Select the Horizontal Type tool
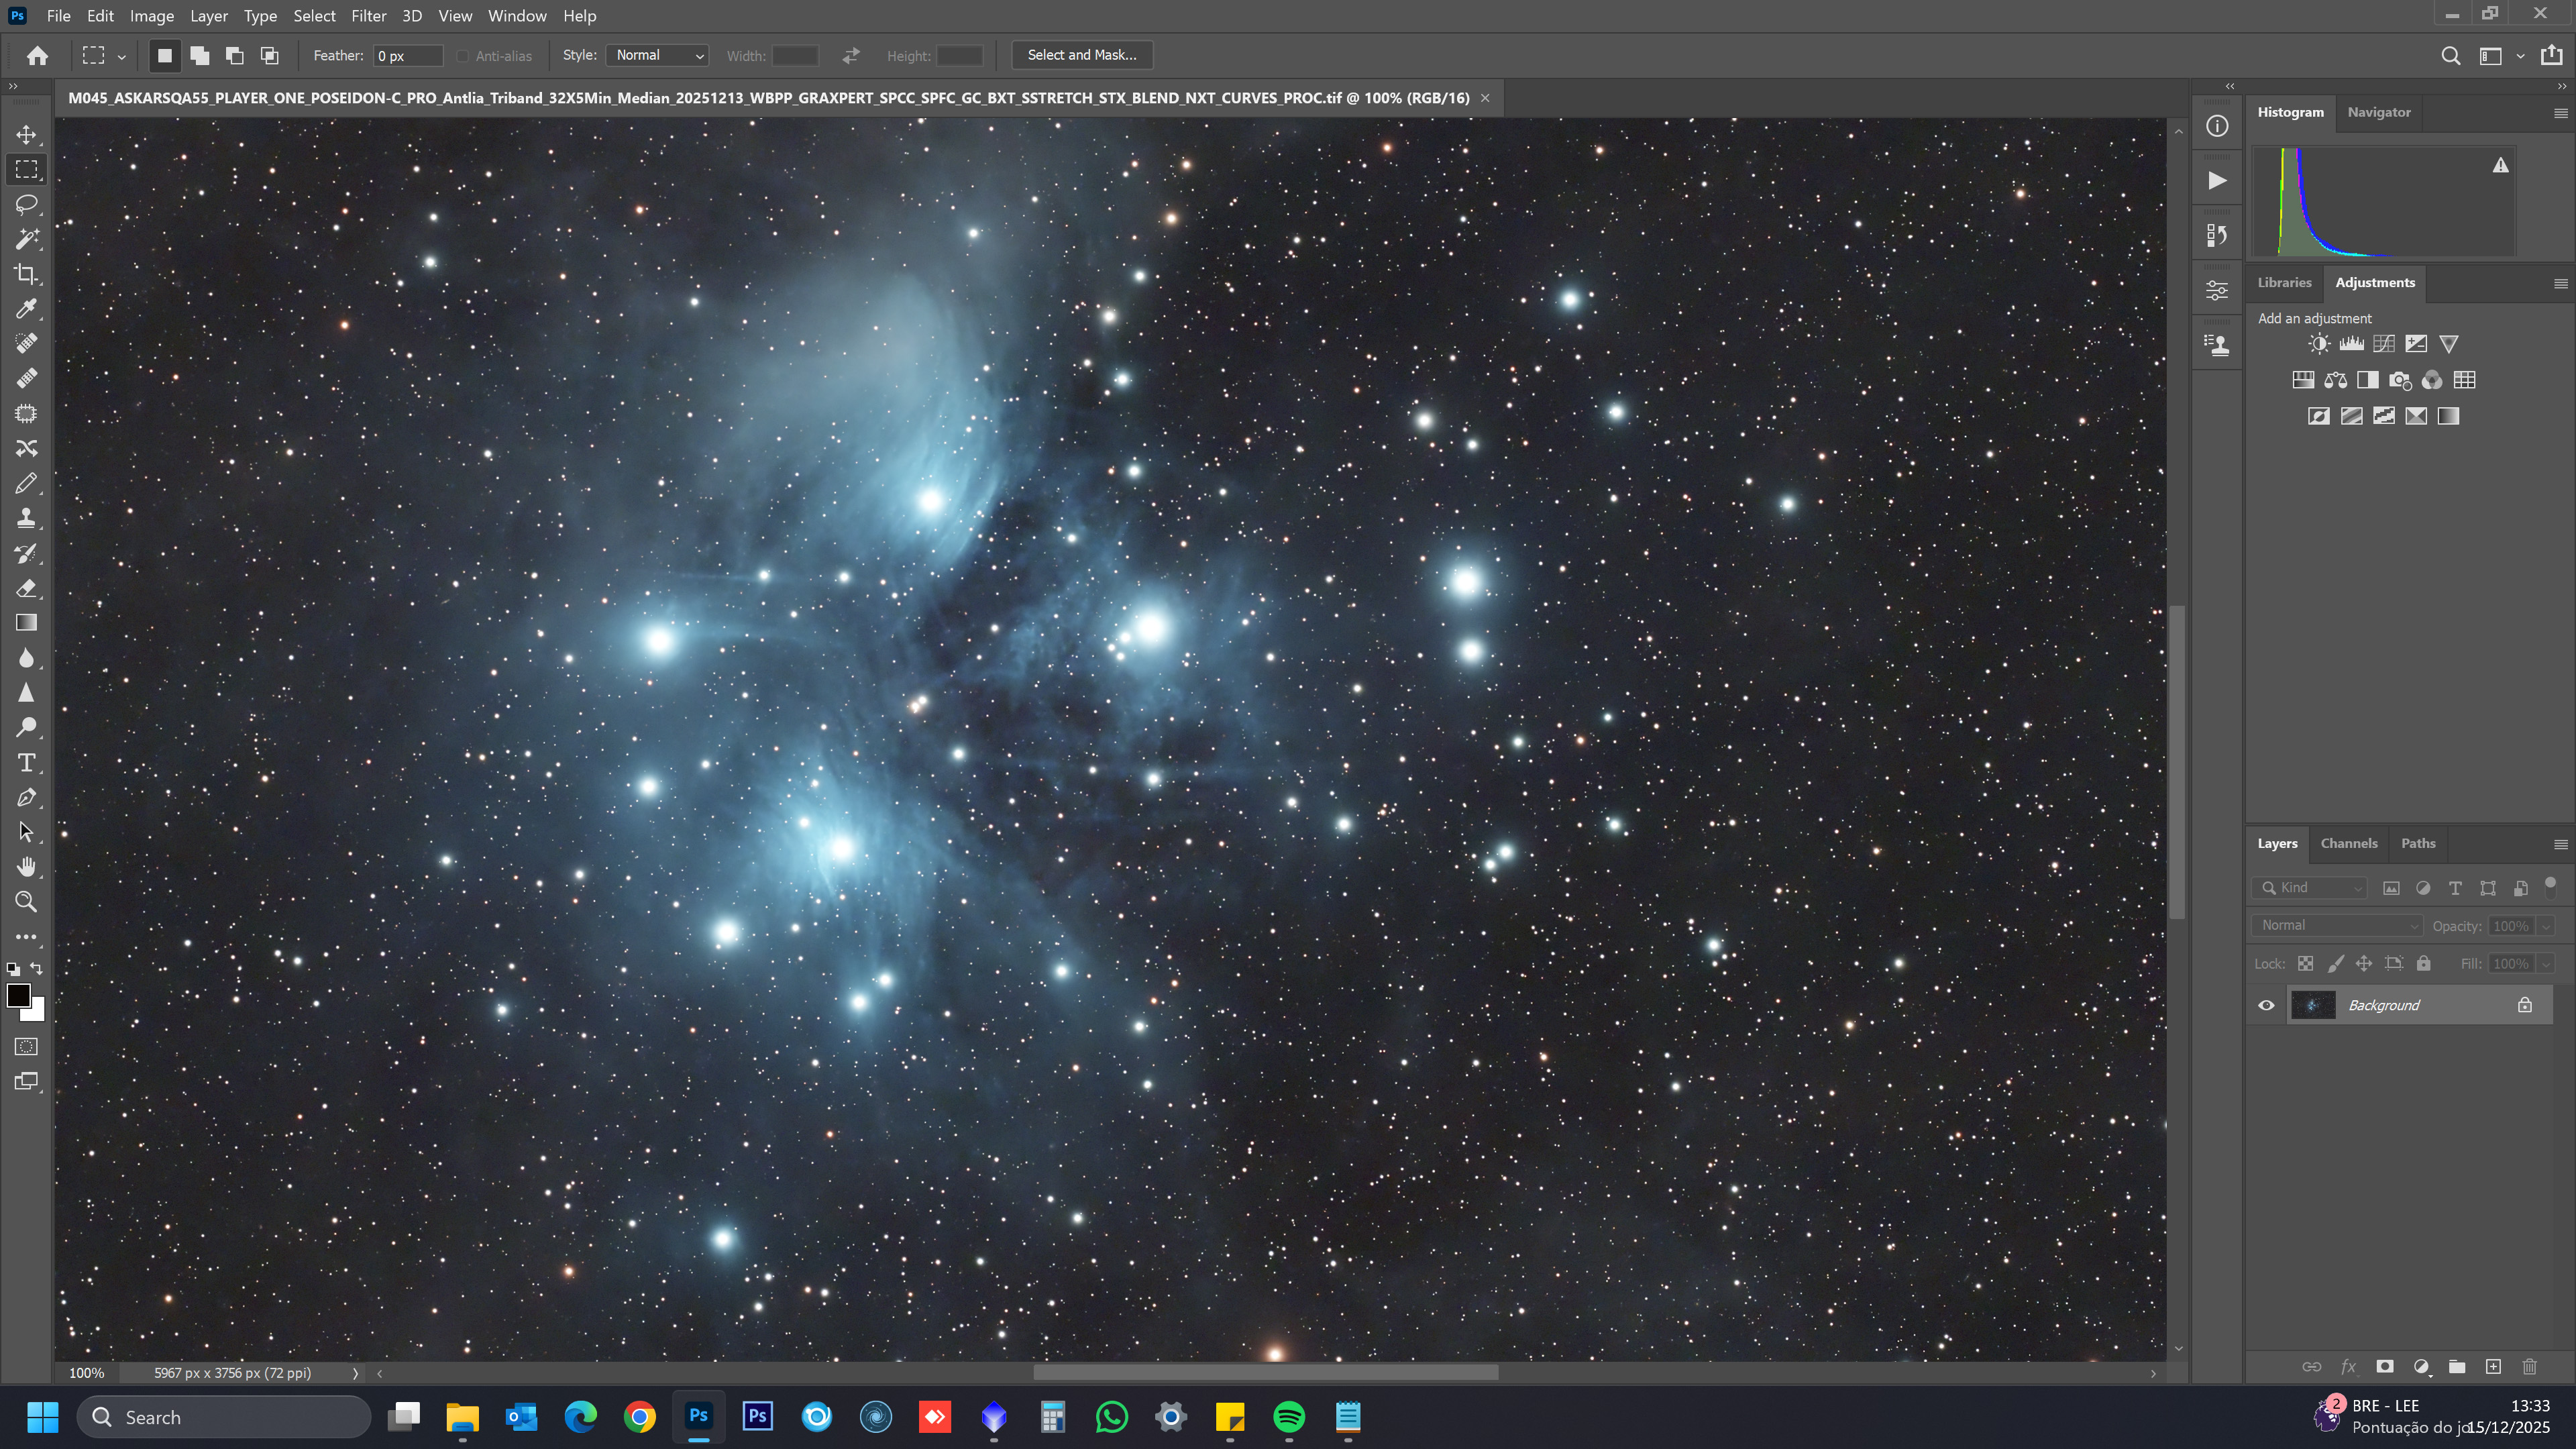Screen dimensions: 2576x1449 coord(27,763)
